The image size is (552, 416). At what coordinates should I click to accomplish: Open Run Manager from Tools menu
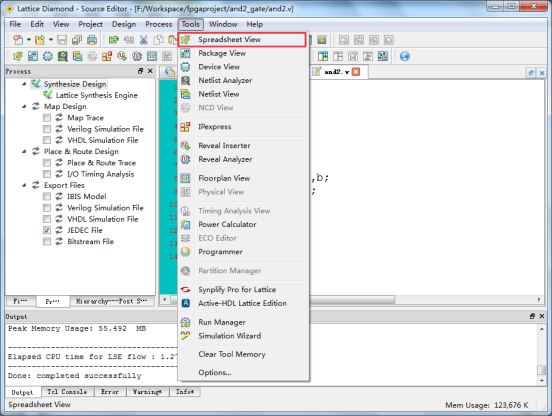tap(243, 322)
